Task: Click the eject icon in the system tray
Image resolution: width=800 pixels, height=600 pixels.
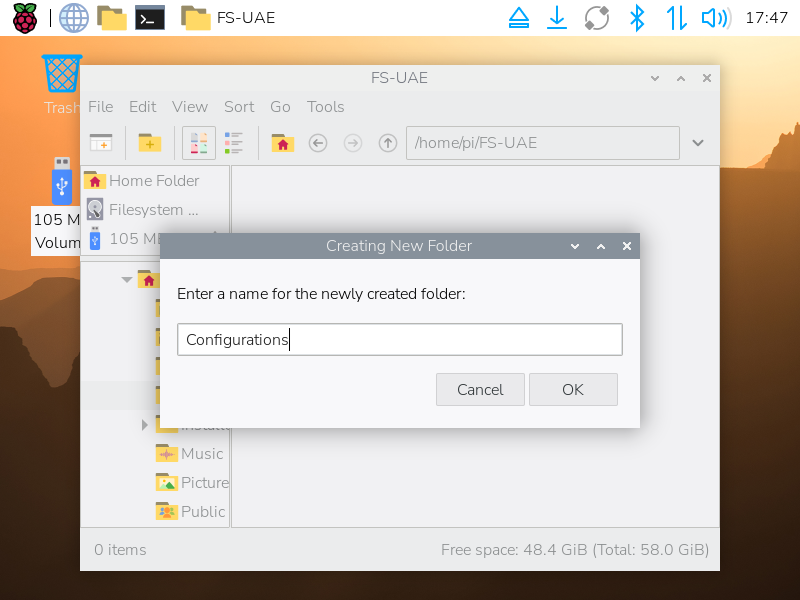Action: tap(518, 17)
